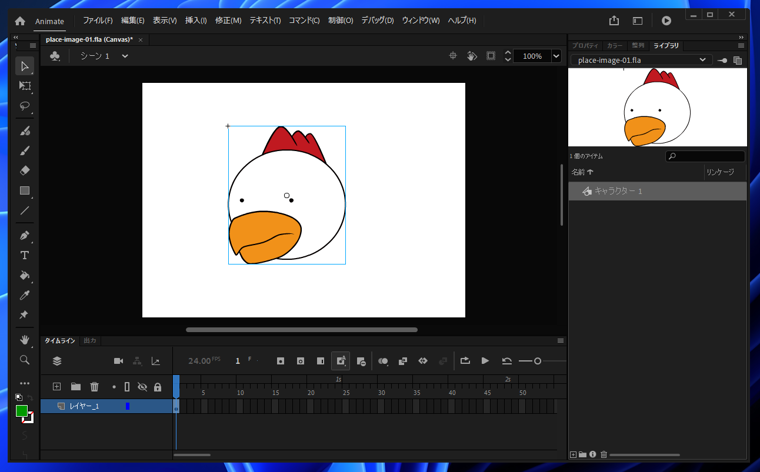Toggle lock for all layers
The image size is (760, 472).
(157, 387)
